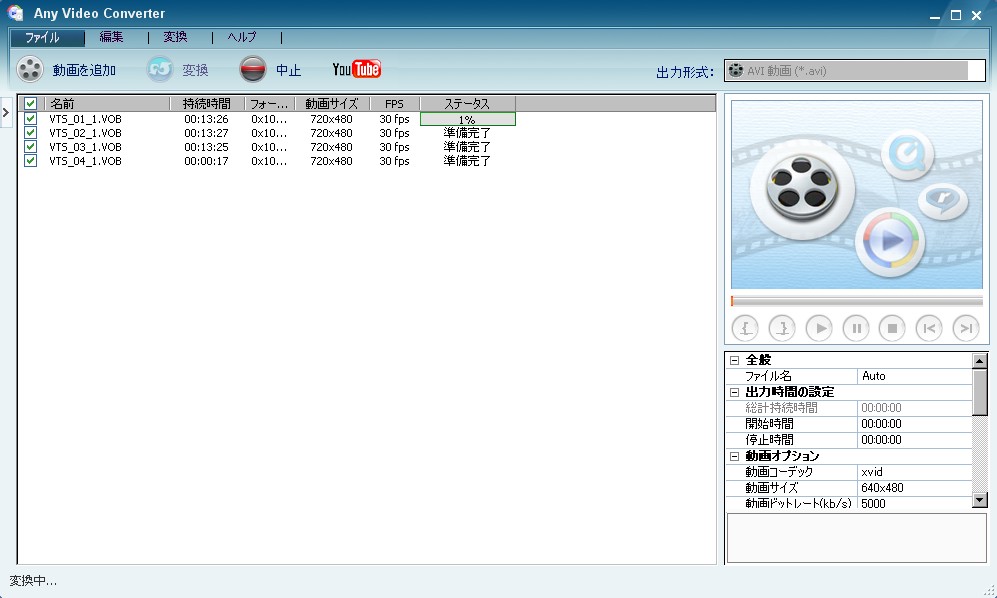Click the properties panel scrollbar thumb

point(980,391)
